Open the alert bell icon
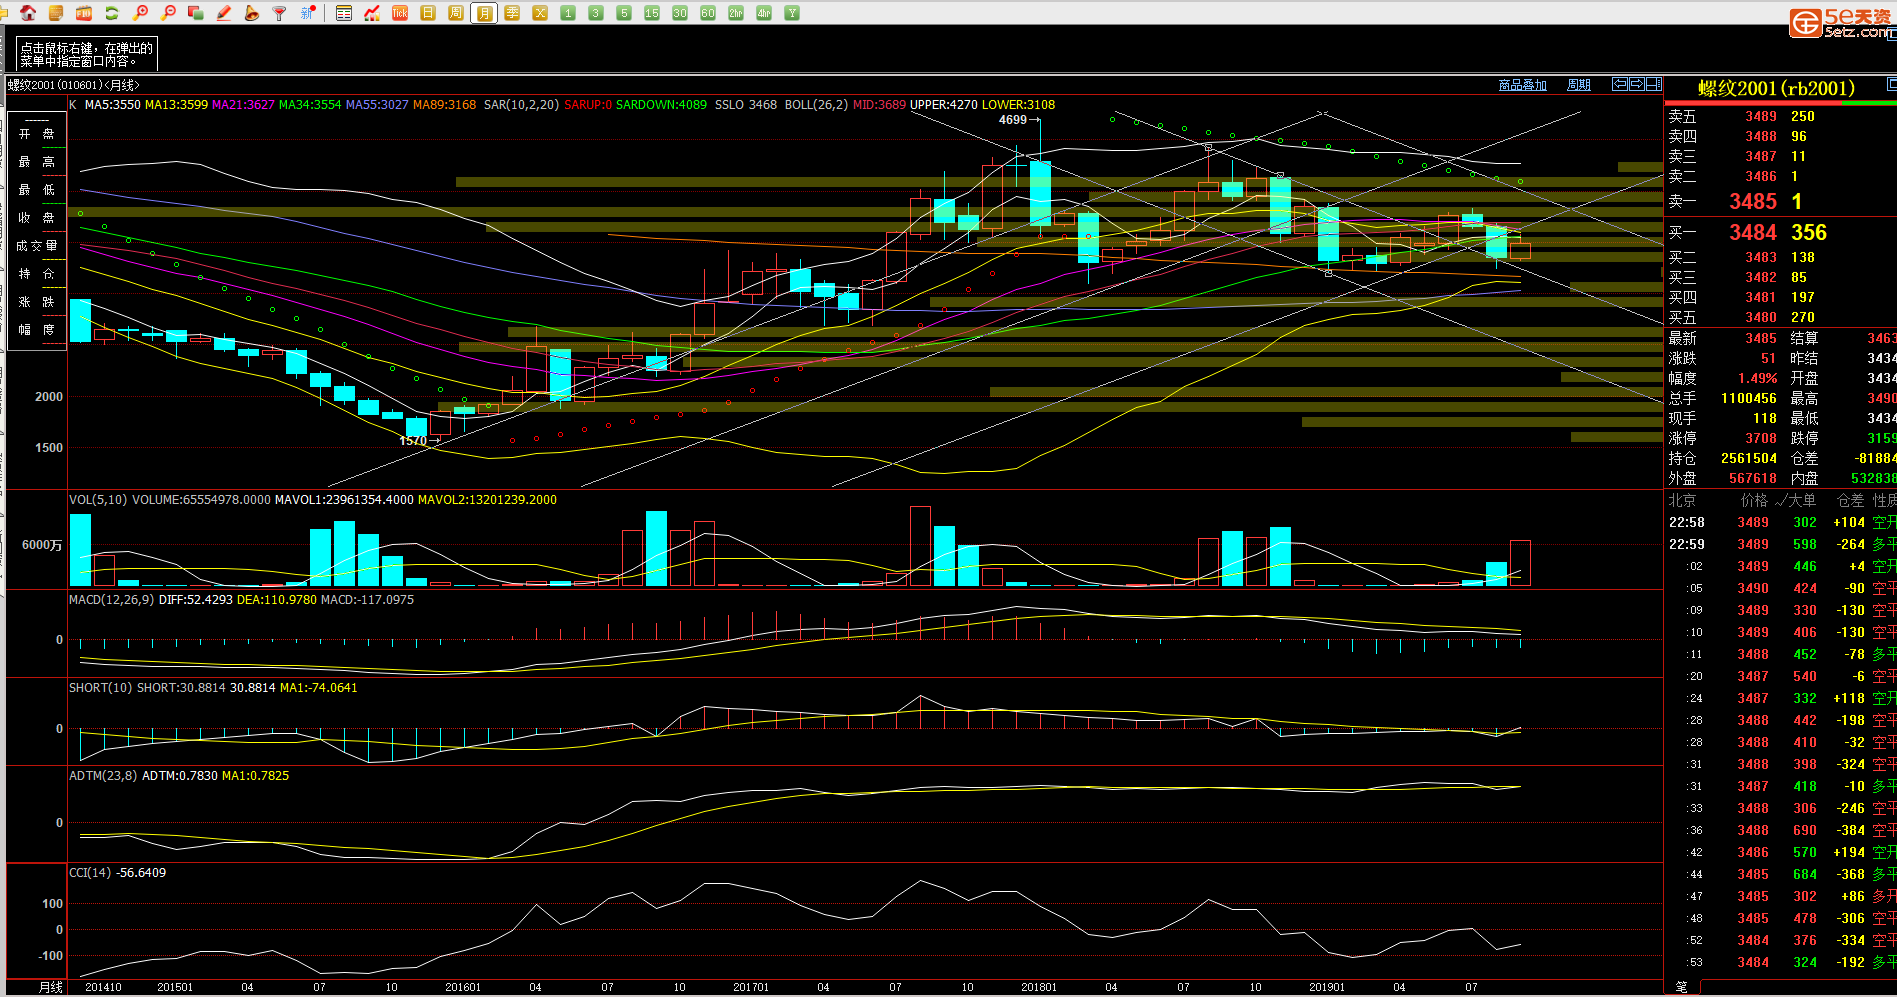The width and height of the screenshot is (1897, 997). coord(252,13)
